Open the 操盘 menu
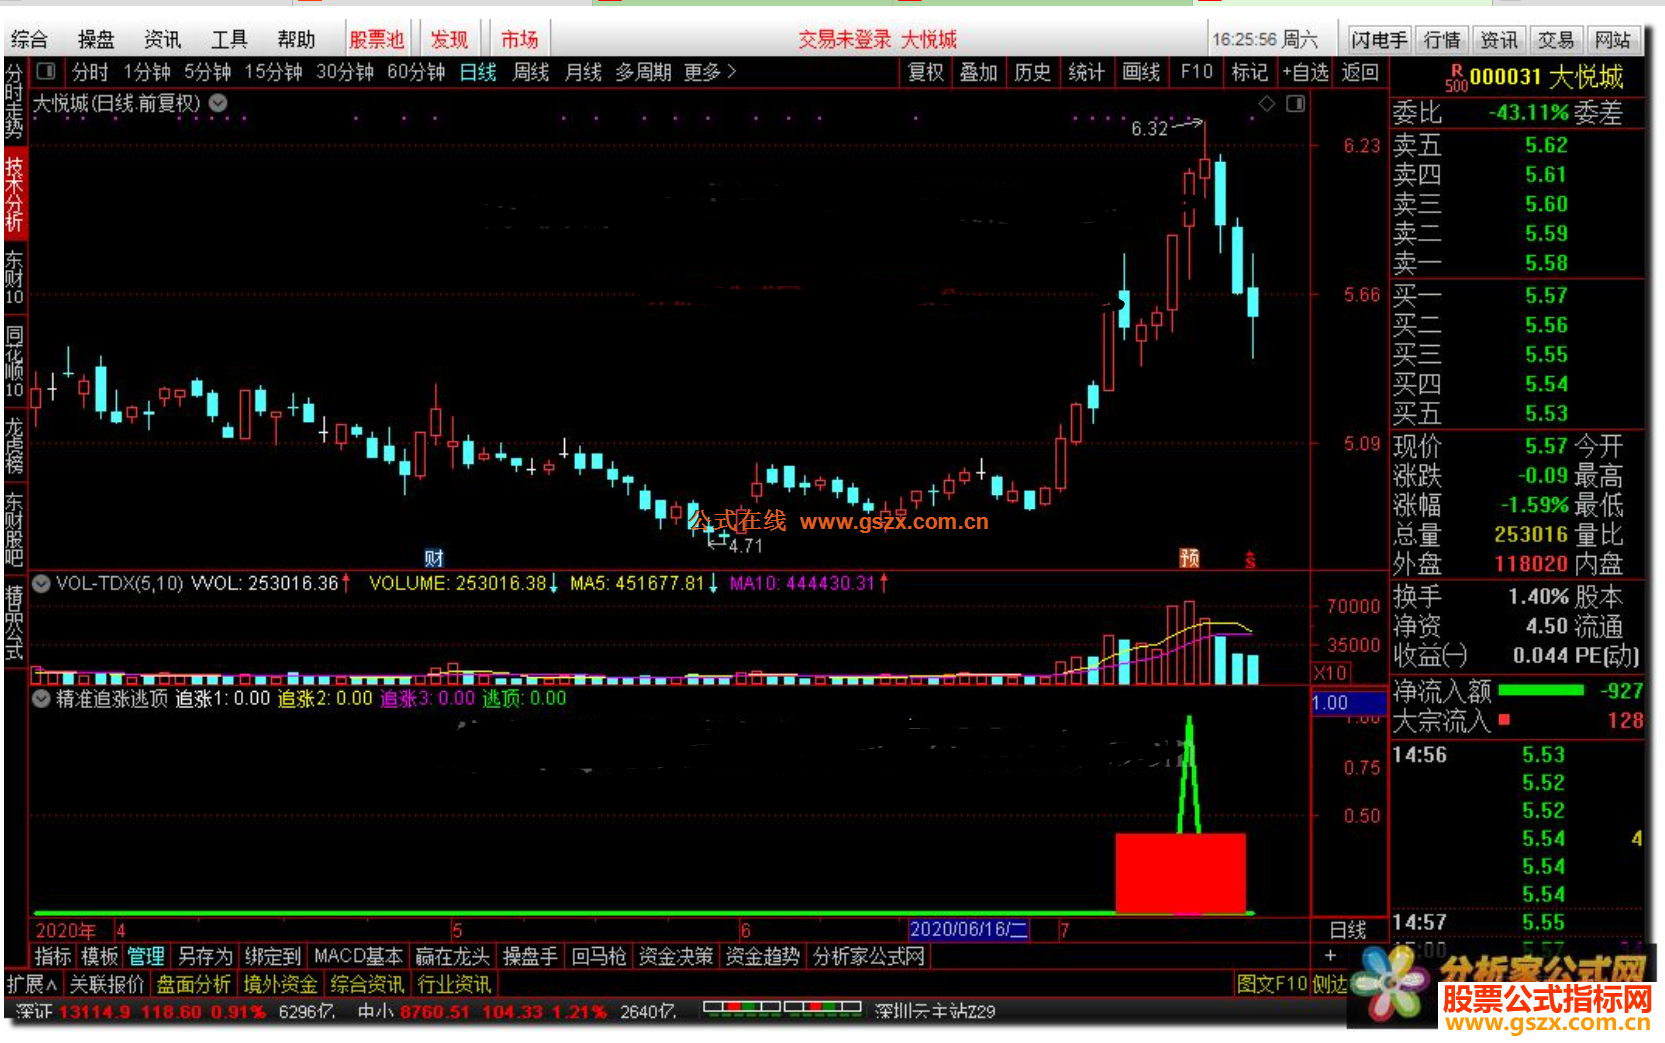The image size is (1665, 1043). tap(96, 39)
